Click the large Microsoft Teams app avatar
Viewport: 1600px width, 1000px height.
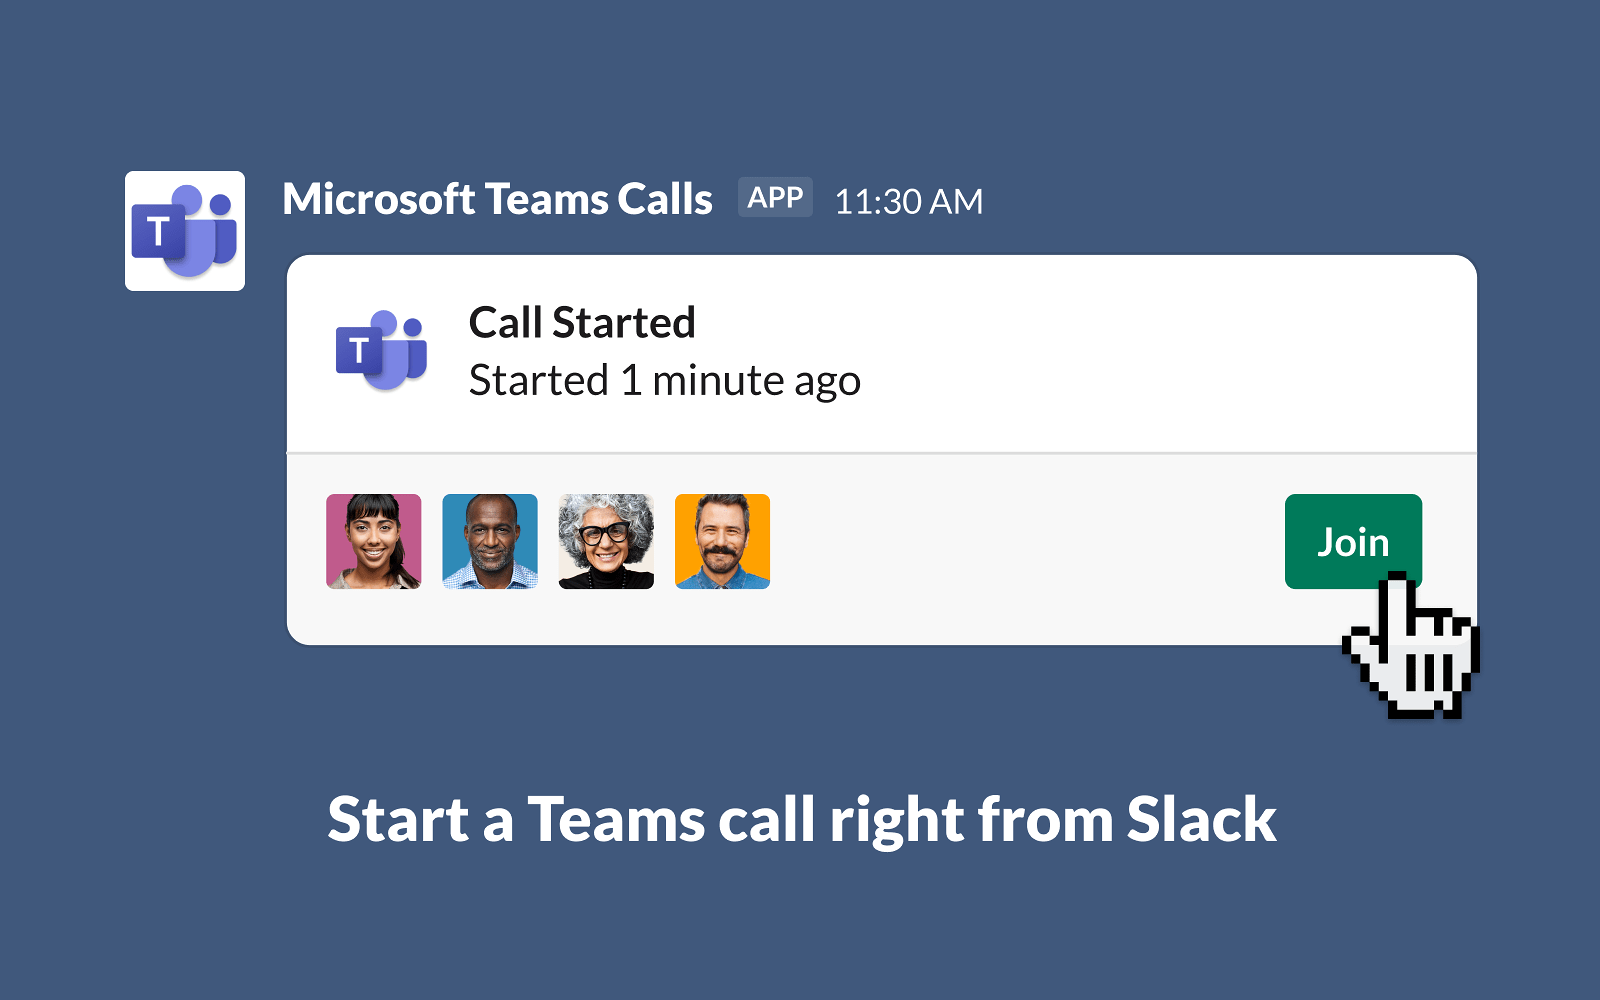[x=185, y=231]
